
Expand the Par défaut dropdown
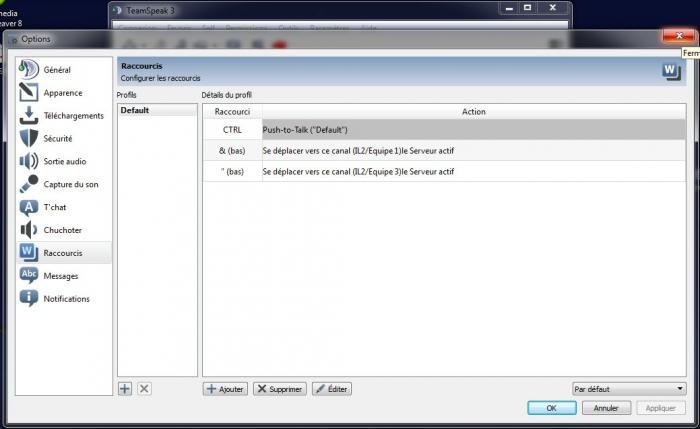(629, 389)
